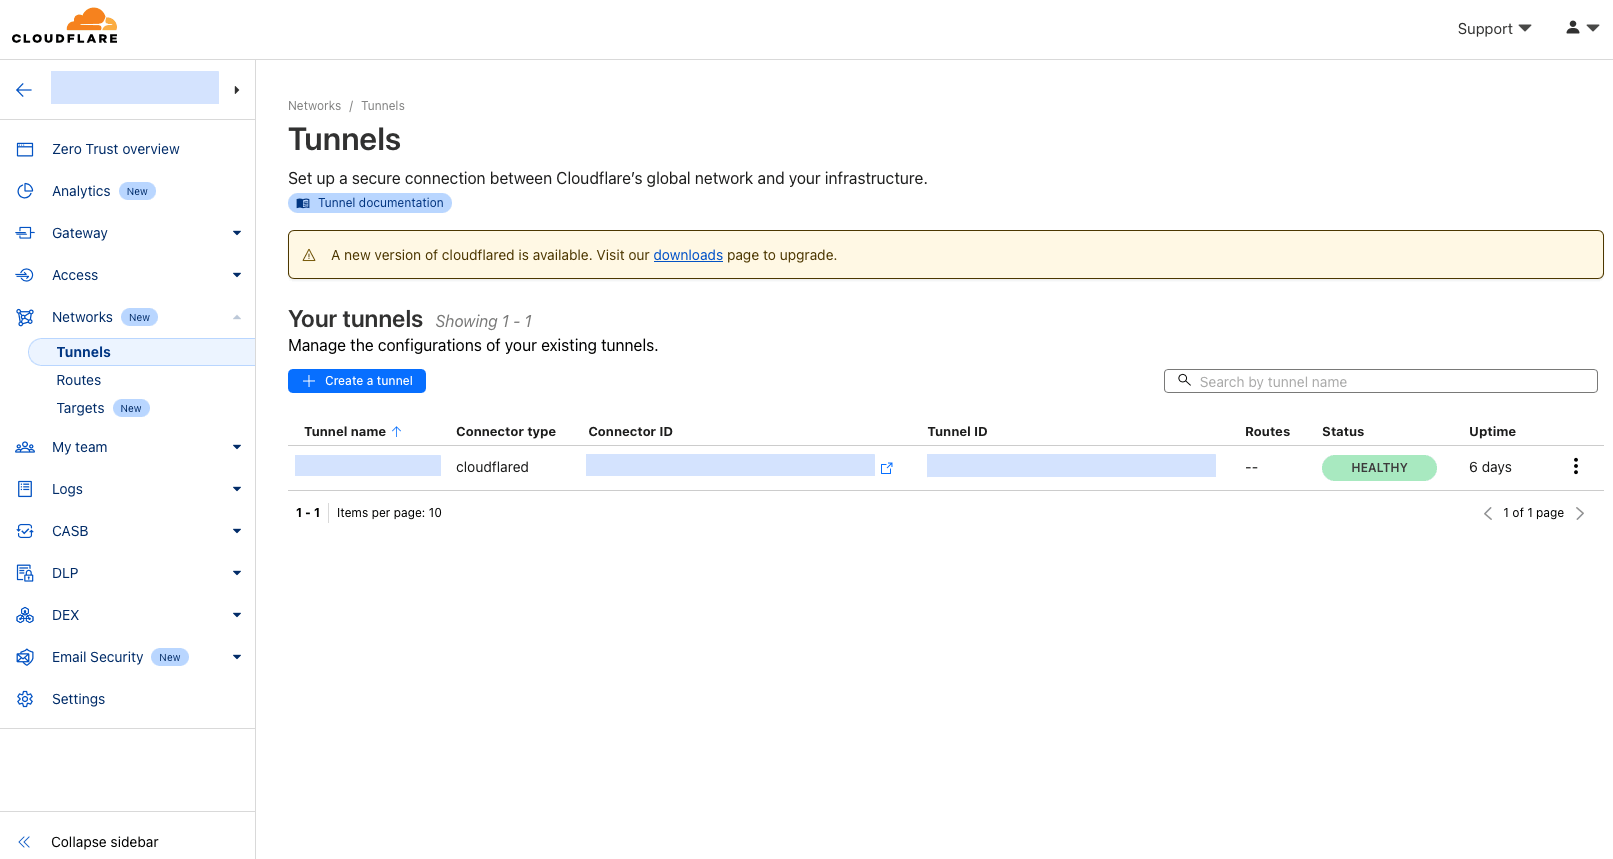Image resolution: width=1613 pixels, height=859 pixels.
Task: Expand the account selector arrow
Action: point(237,90)
